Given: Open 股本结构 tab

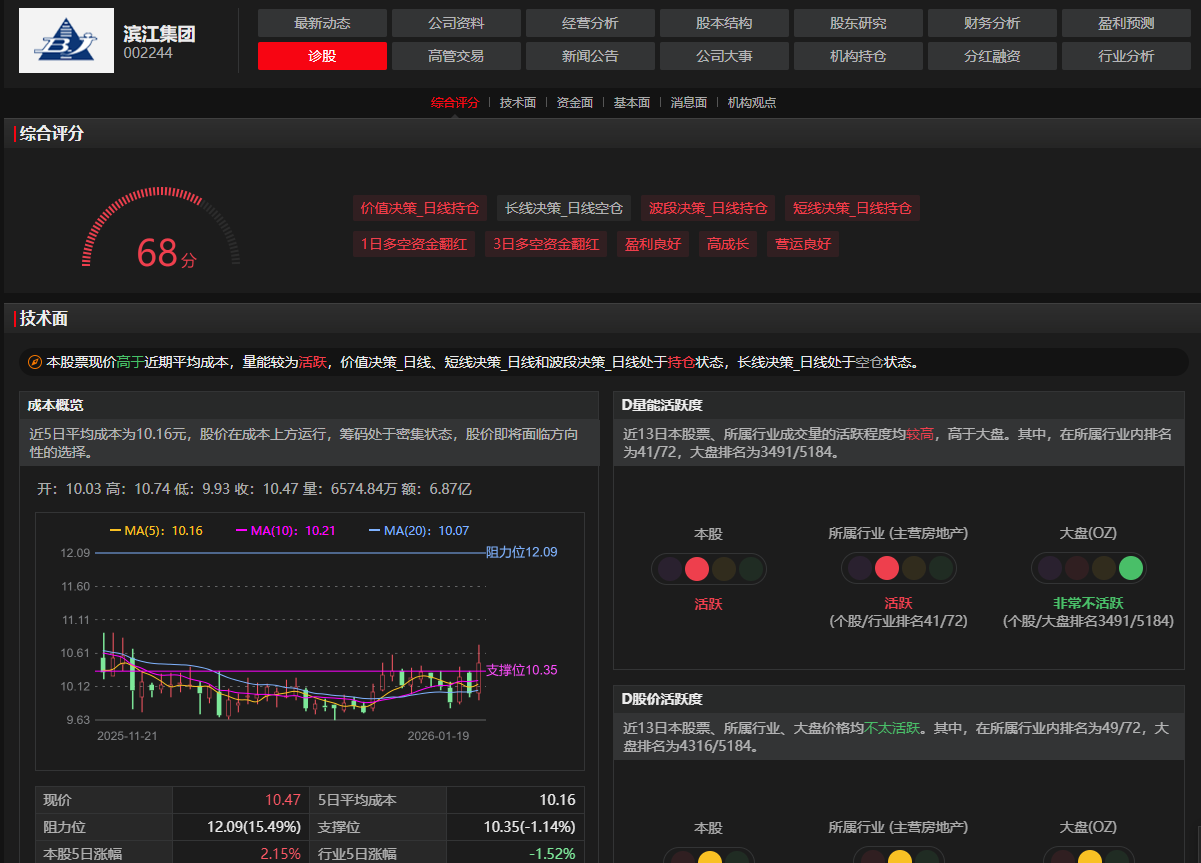Looking at the screenshot, I should 724,23.
